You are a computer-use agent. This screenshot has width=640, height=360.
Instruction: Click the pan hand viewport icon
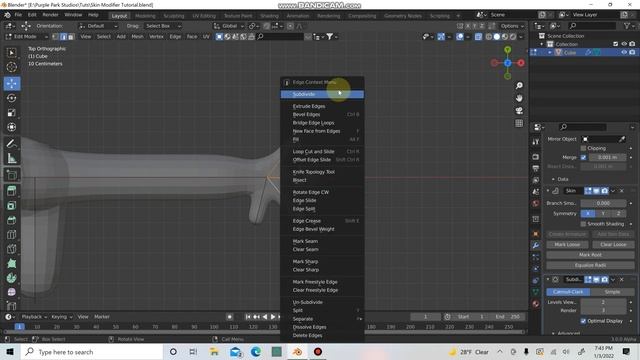click(519, 98)
